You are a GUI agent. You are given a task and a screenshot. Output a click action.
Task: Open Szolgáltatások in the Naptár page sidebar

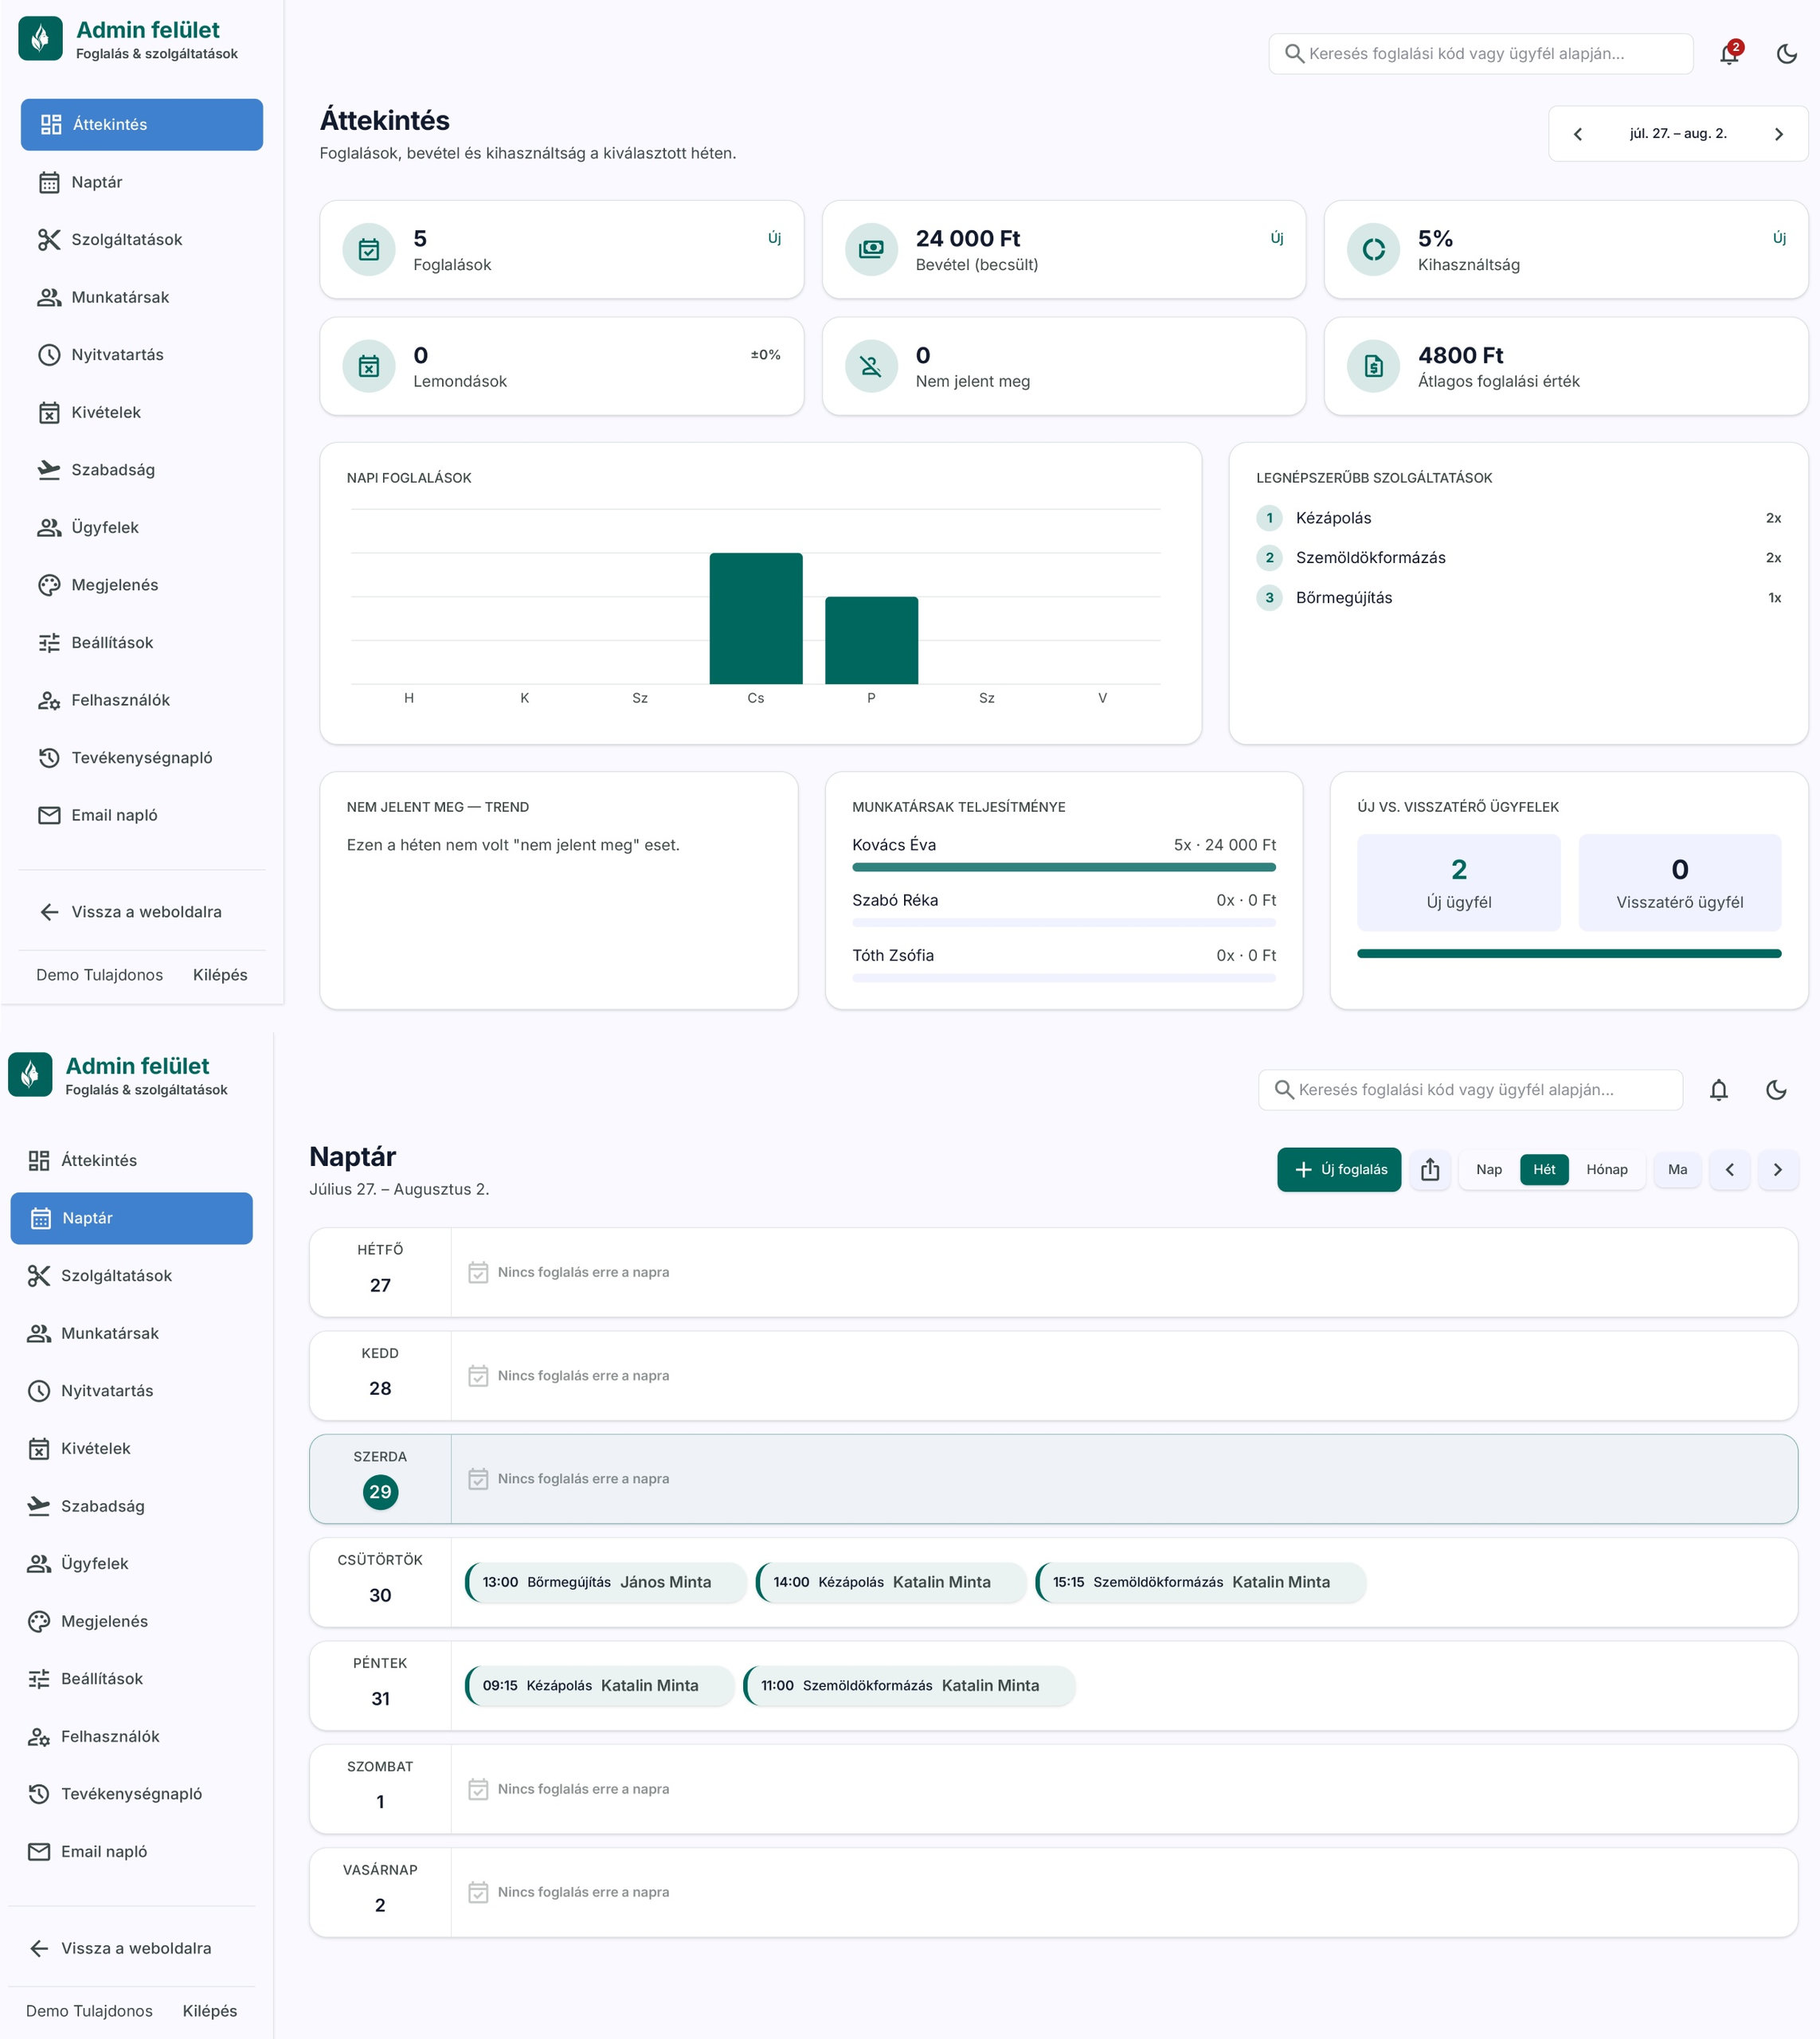(132, 1276)
